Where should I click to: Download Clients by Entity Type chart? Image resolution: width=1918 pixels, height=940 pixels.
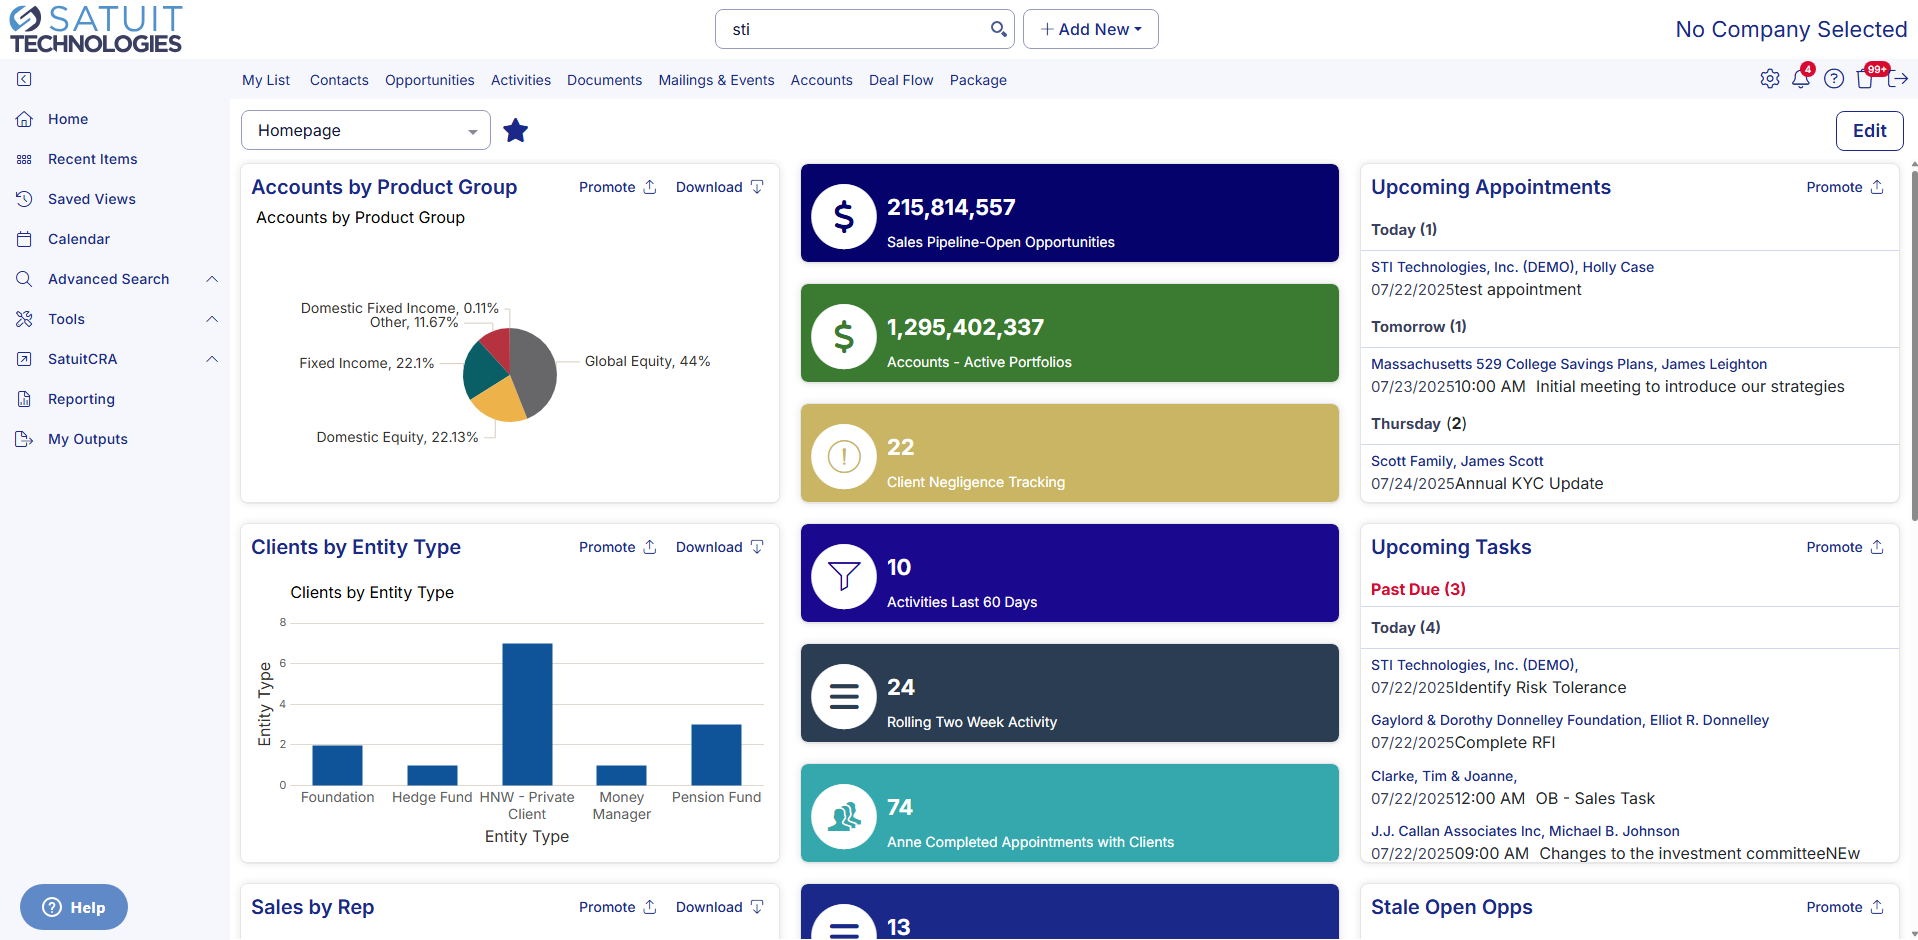coord(720,547)
